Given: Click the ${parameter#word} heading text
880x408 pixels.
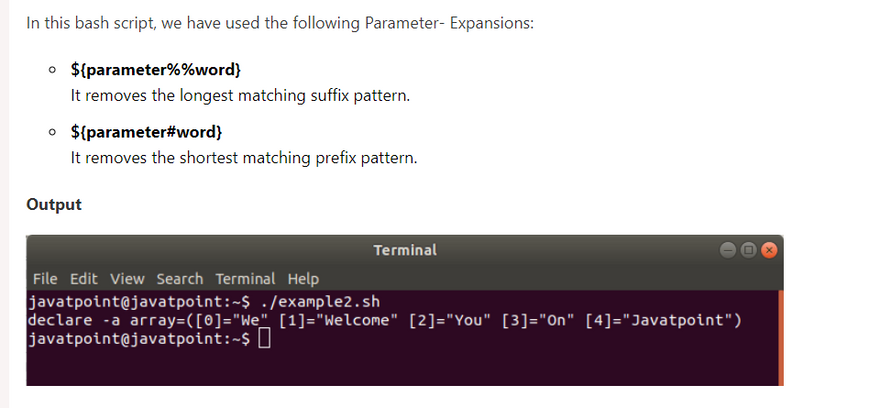Looking at the screenshot, I should [x=146, y=132].
